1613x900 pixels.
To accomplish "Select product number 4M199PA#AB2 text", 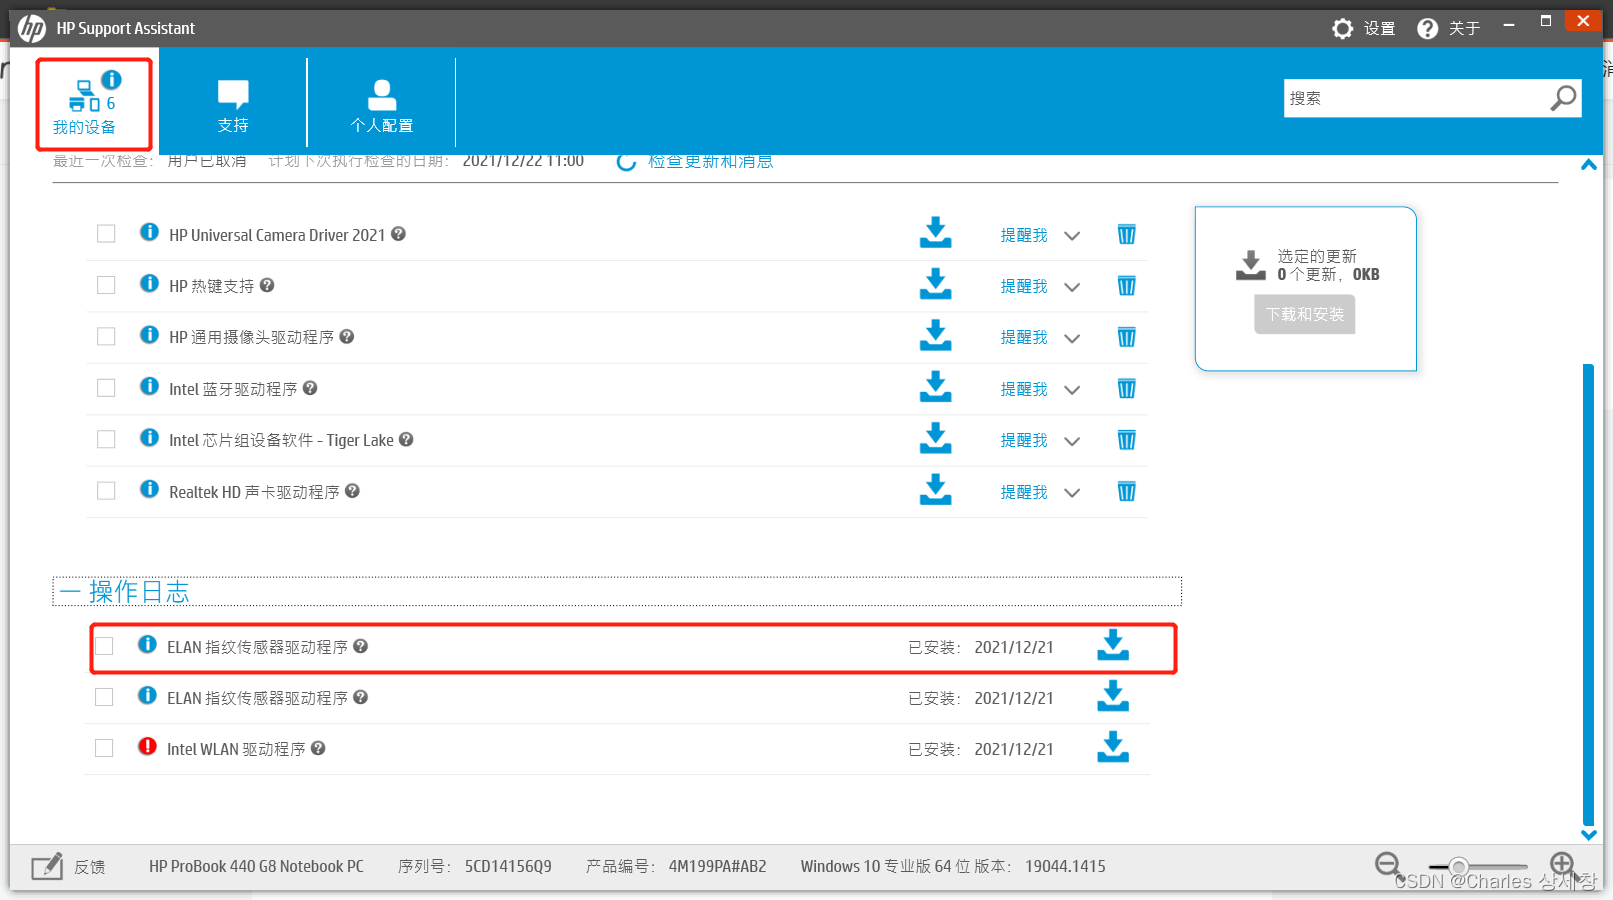I will (718, 867).
